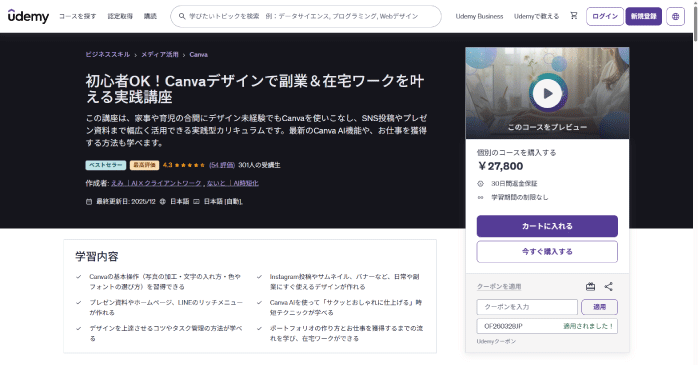
Task: Open the Udemy Business link
Action: coord(479,16)
